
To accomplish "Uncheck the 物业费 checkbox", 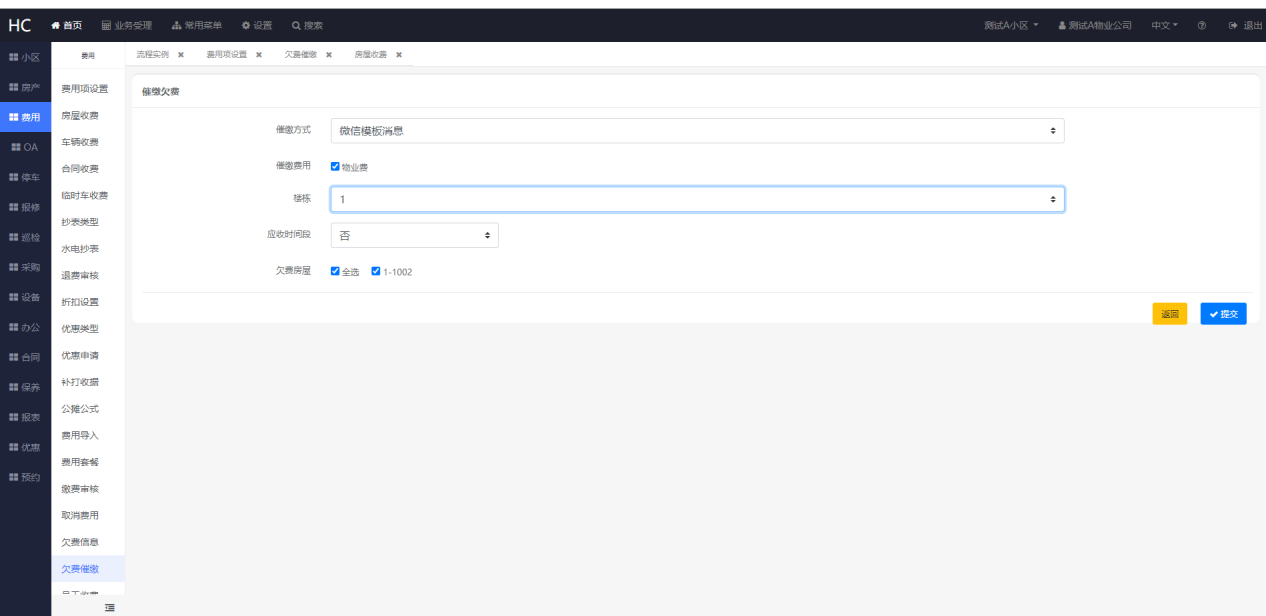I will coord(335,167).
